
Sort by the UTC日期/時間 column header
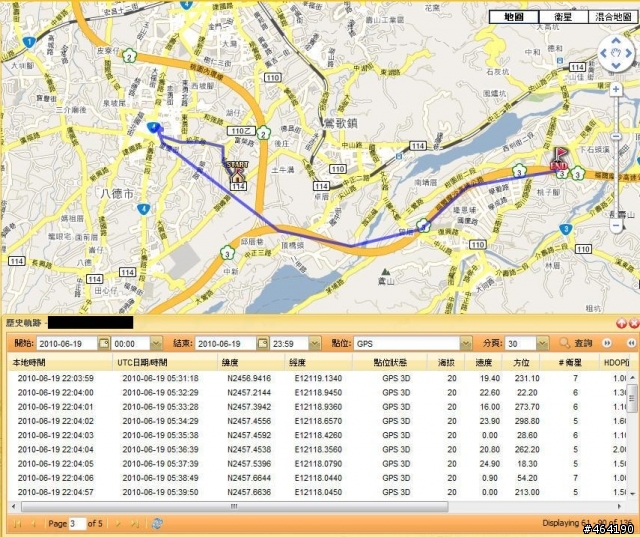tap(164, 362)
